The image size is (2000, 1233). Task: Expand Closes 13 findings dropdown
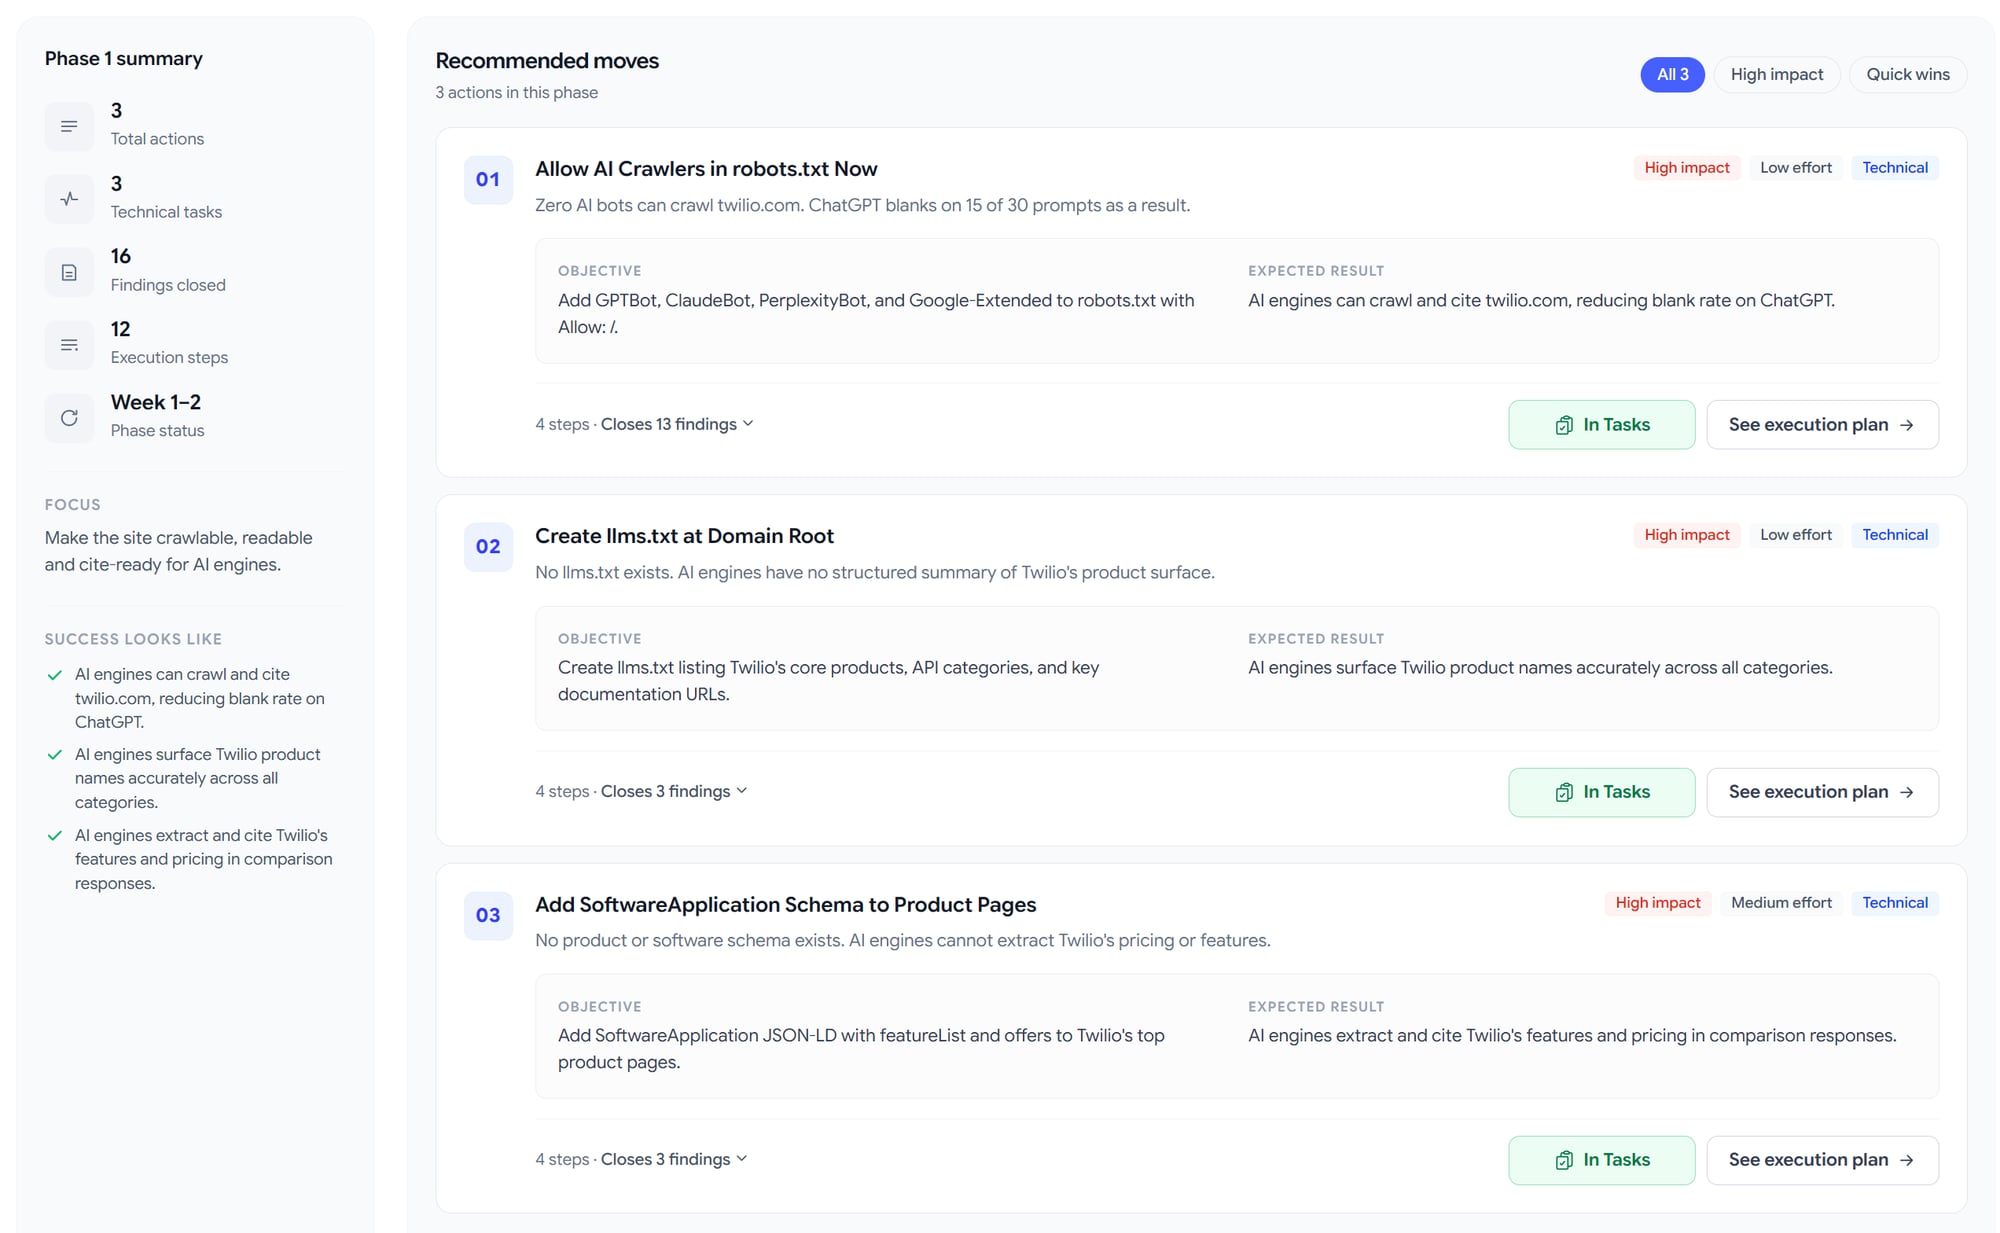point(677,424)
